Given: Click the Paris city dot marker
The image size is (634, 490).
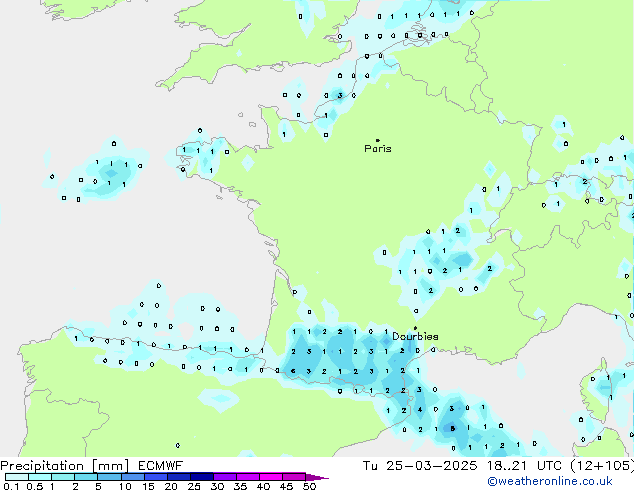Looking at the screenshot, I should (378, 140).
